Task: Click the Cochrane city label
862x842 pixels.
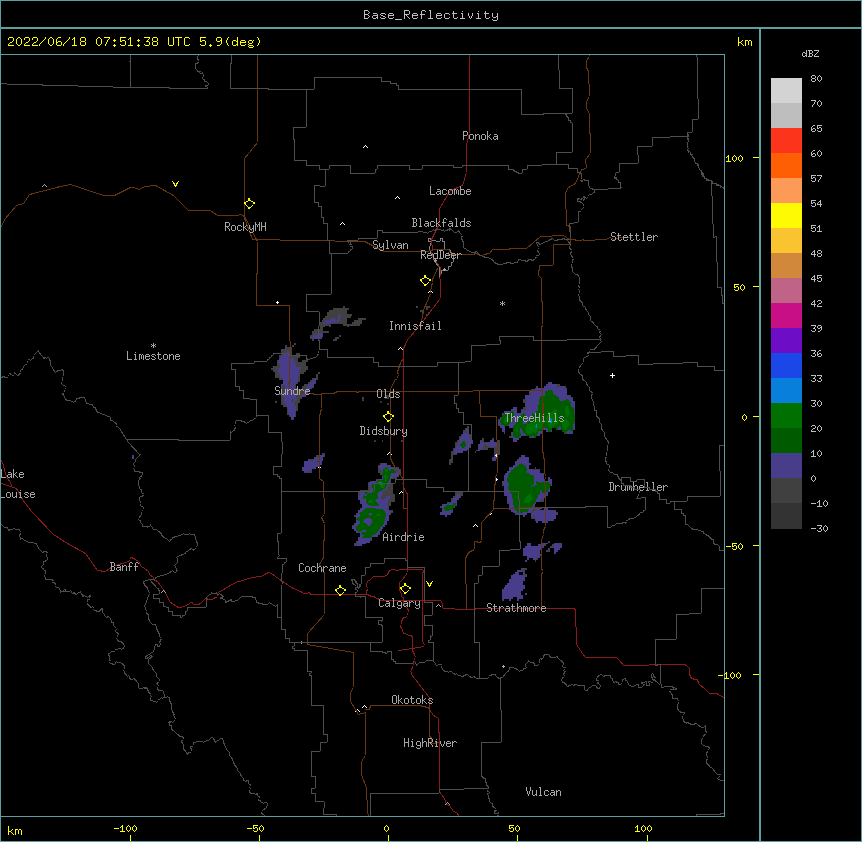Action: point(322,568)
